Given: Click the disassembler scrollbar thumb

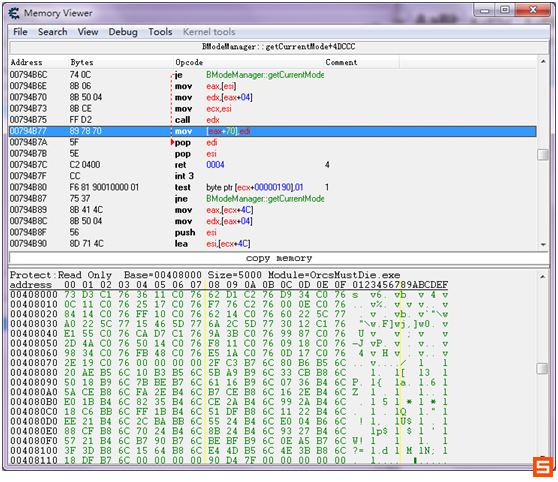Looking at the screenshot, I should pyautogui.click(x=543, y=155).
